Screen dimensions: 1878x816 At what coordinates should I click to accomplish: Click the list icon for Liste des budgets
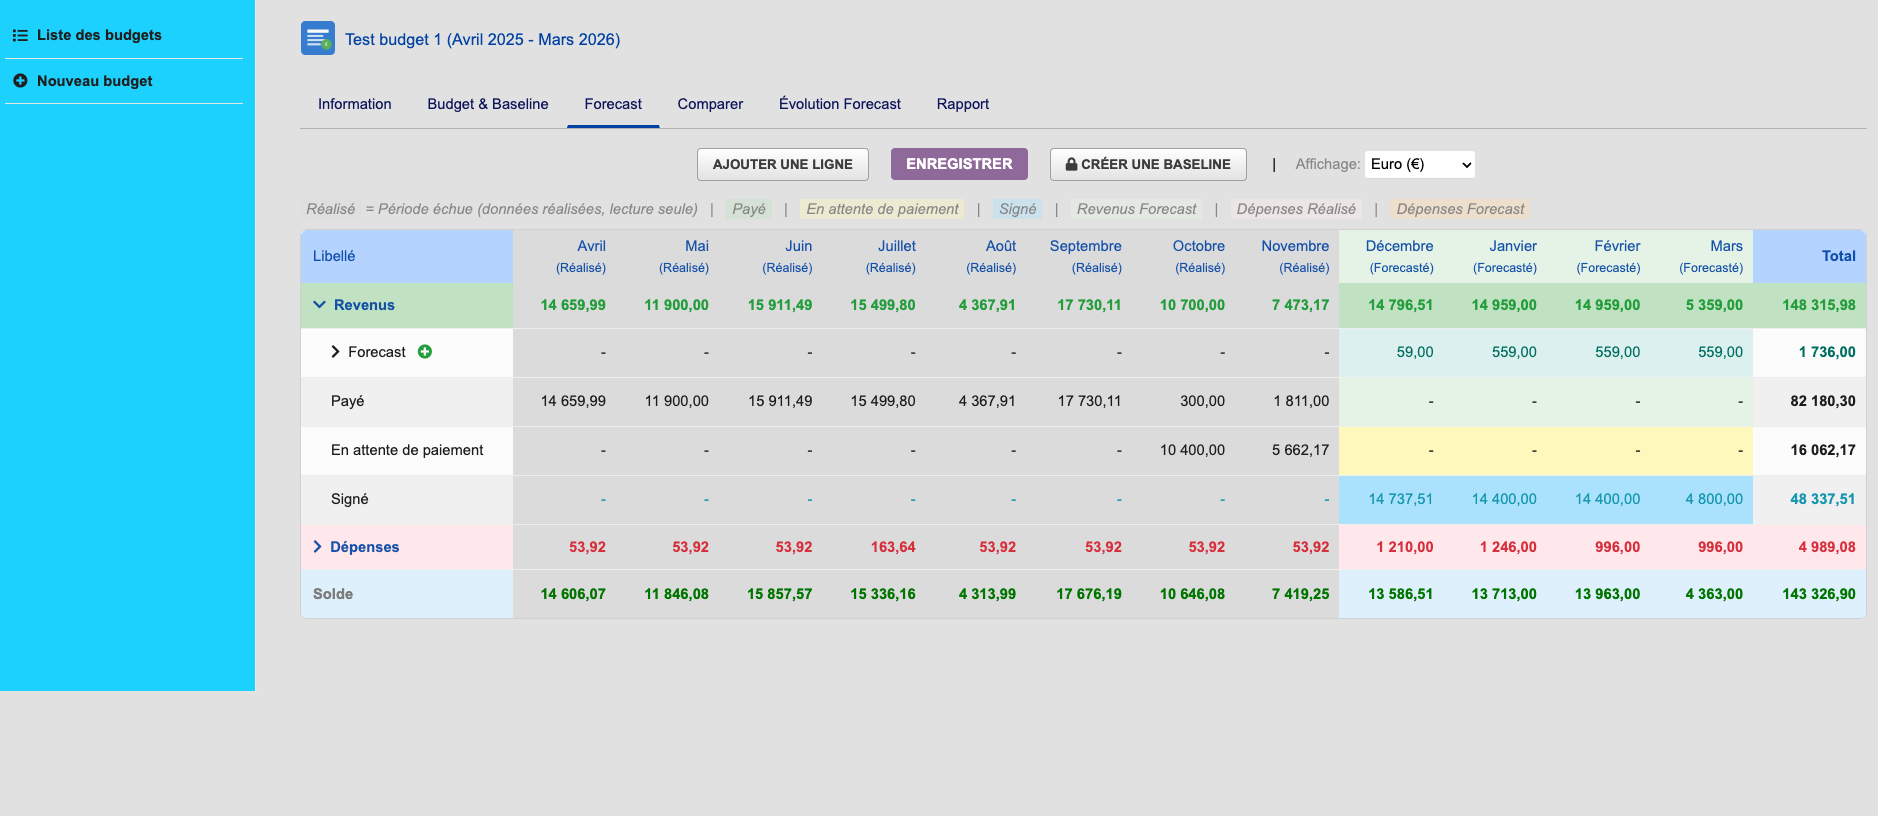[x=20, y=35]
